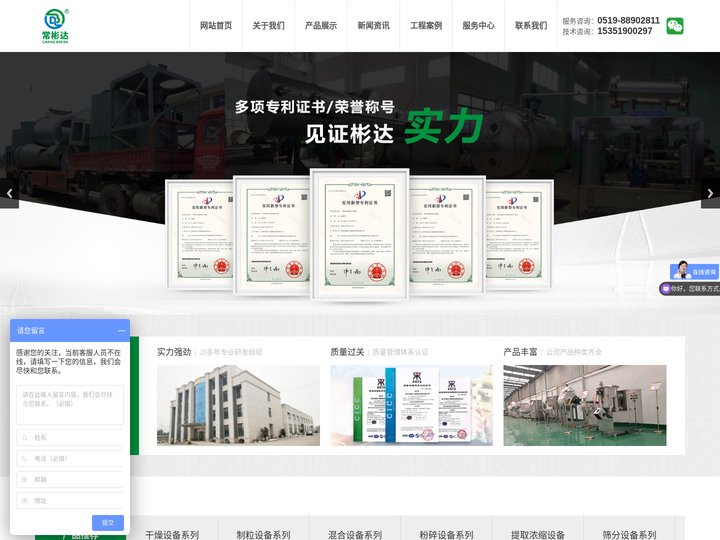The width and height of the screenshot is (720, 540).
Task: Click the 地址 address input field
Action: 70,501
